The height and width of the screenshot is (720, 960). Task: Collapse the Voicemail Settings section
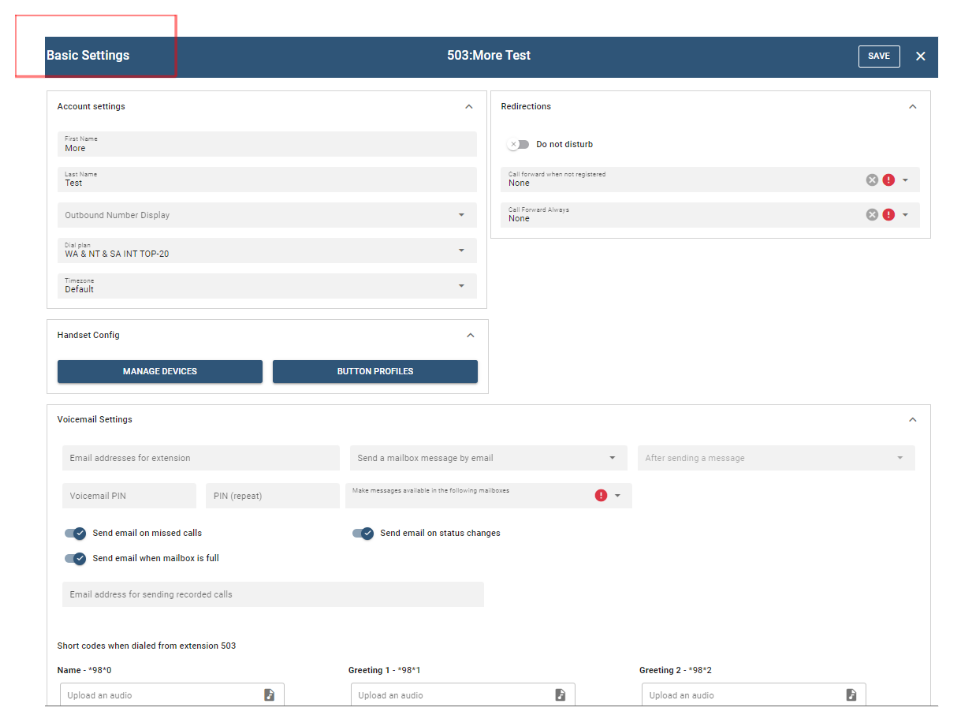912,420
